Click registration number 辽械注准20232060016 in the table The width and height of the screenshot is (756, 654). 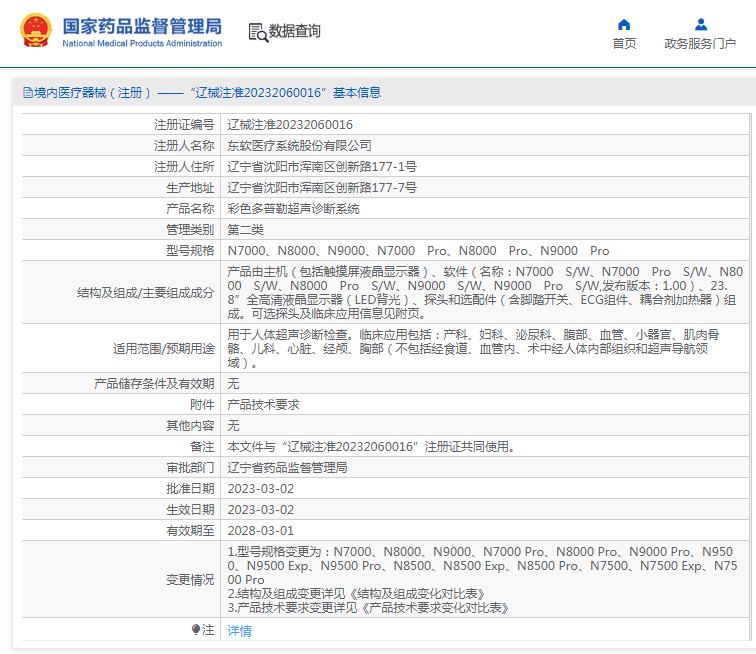(290, 125)
